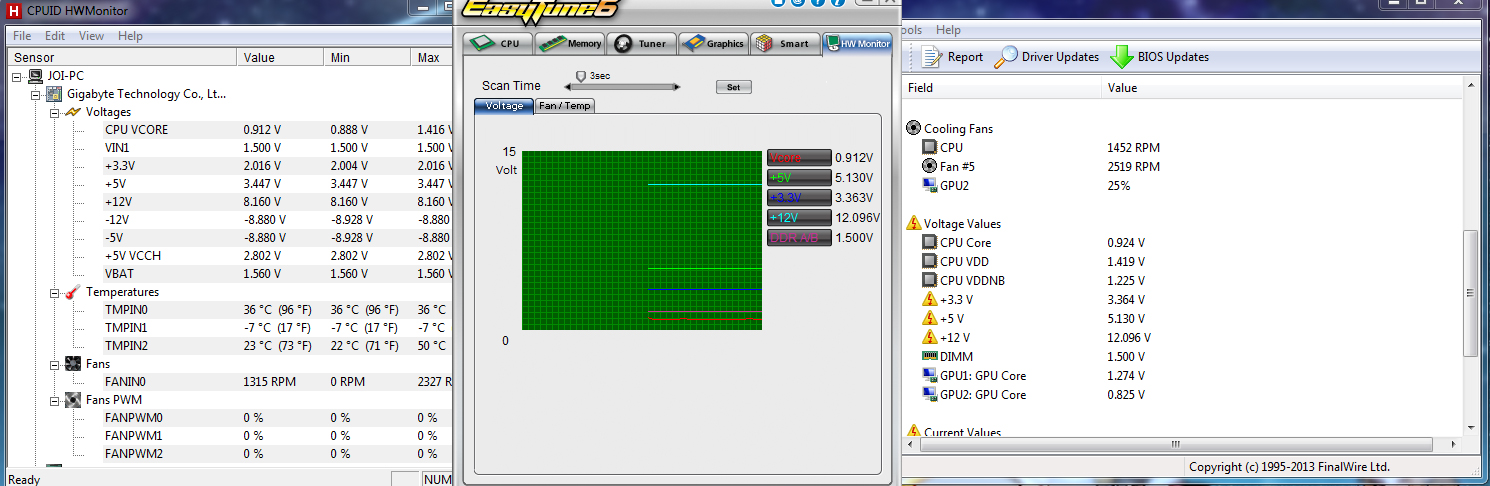
Task: Open the Help menu in AIDA64
Action: [948, 30]
